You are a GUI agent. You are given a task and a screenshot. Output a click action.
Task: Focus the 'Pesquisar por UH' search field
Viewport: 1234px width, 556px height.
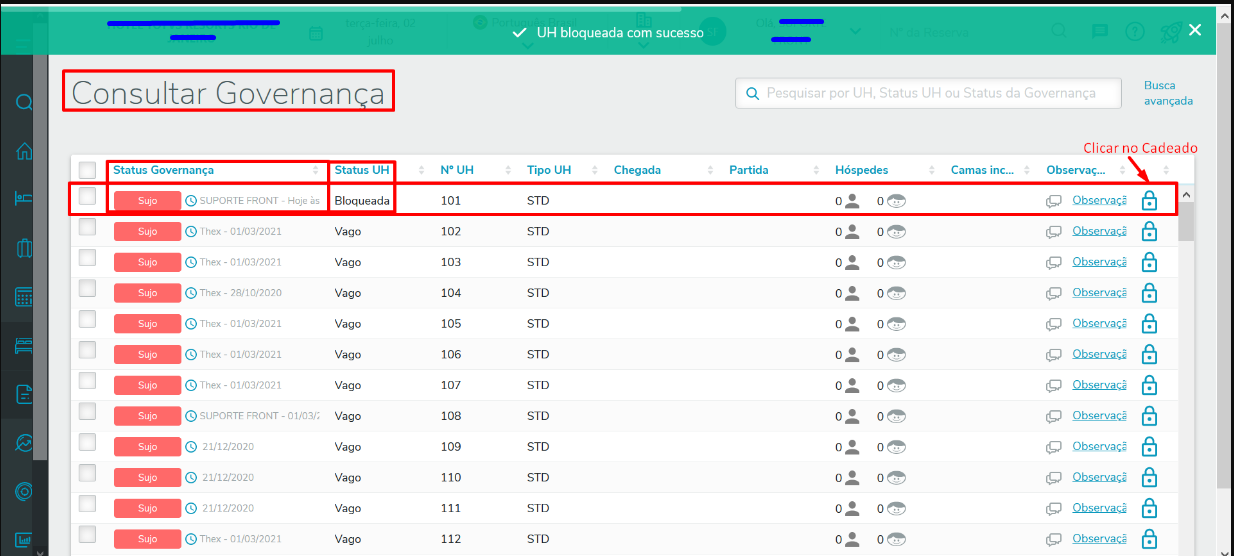[x=930, y=93]
